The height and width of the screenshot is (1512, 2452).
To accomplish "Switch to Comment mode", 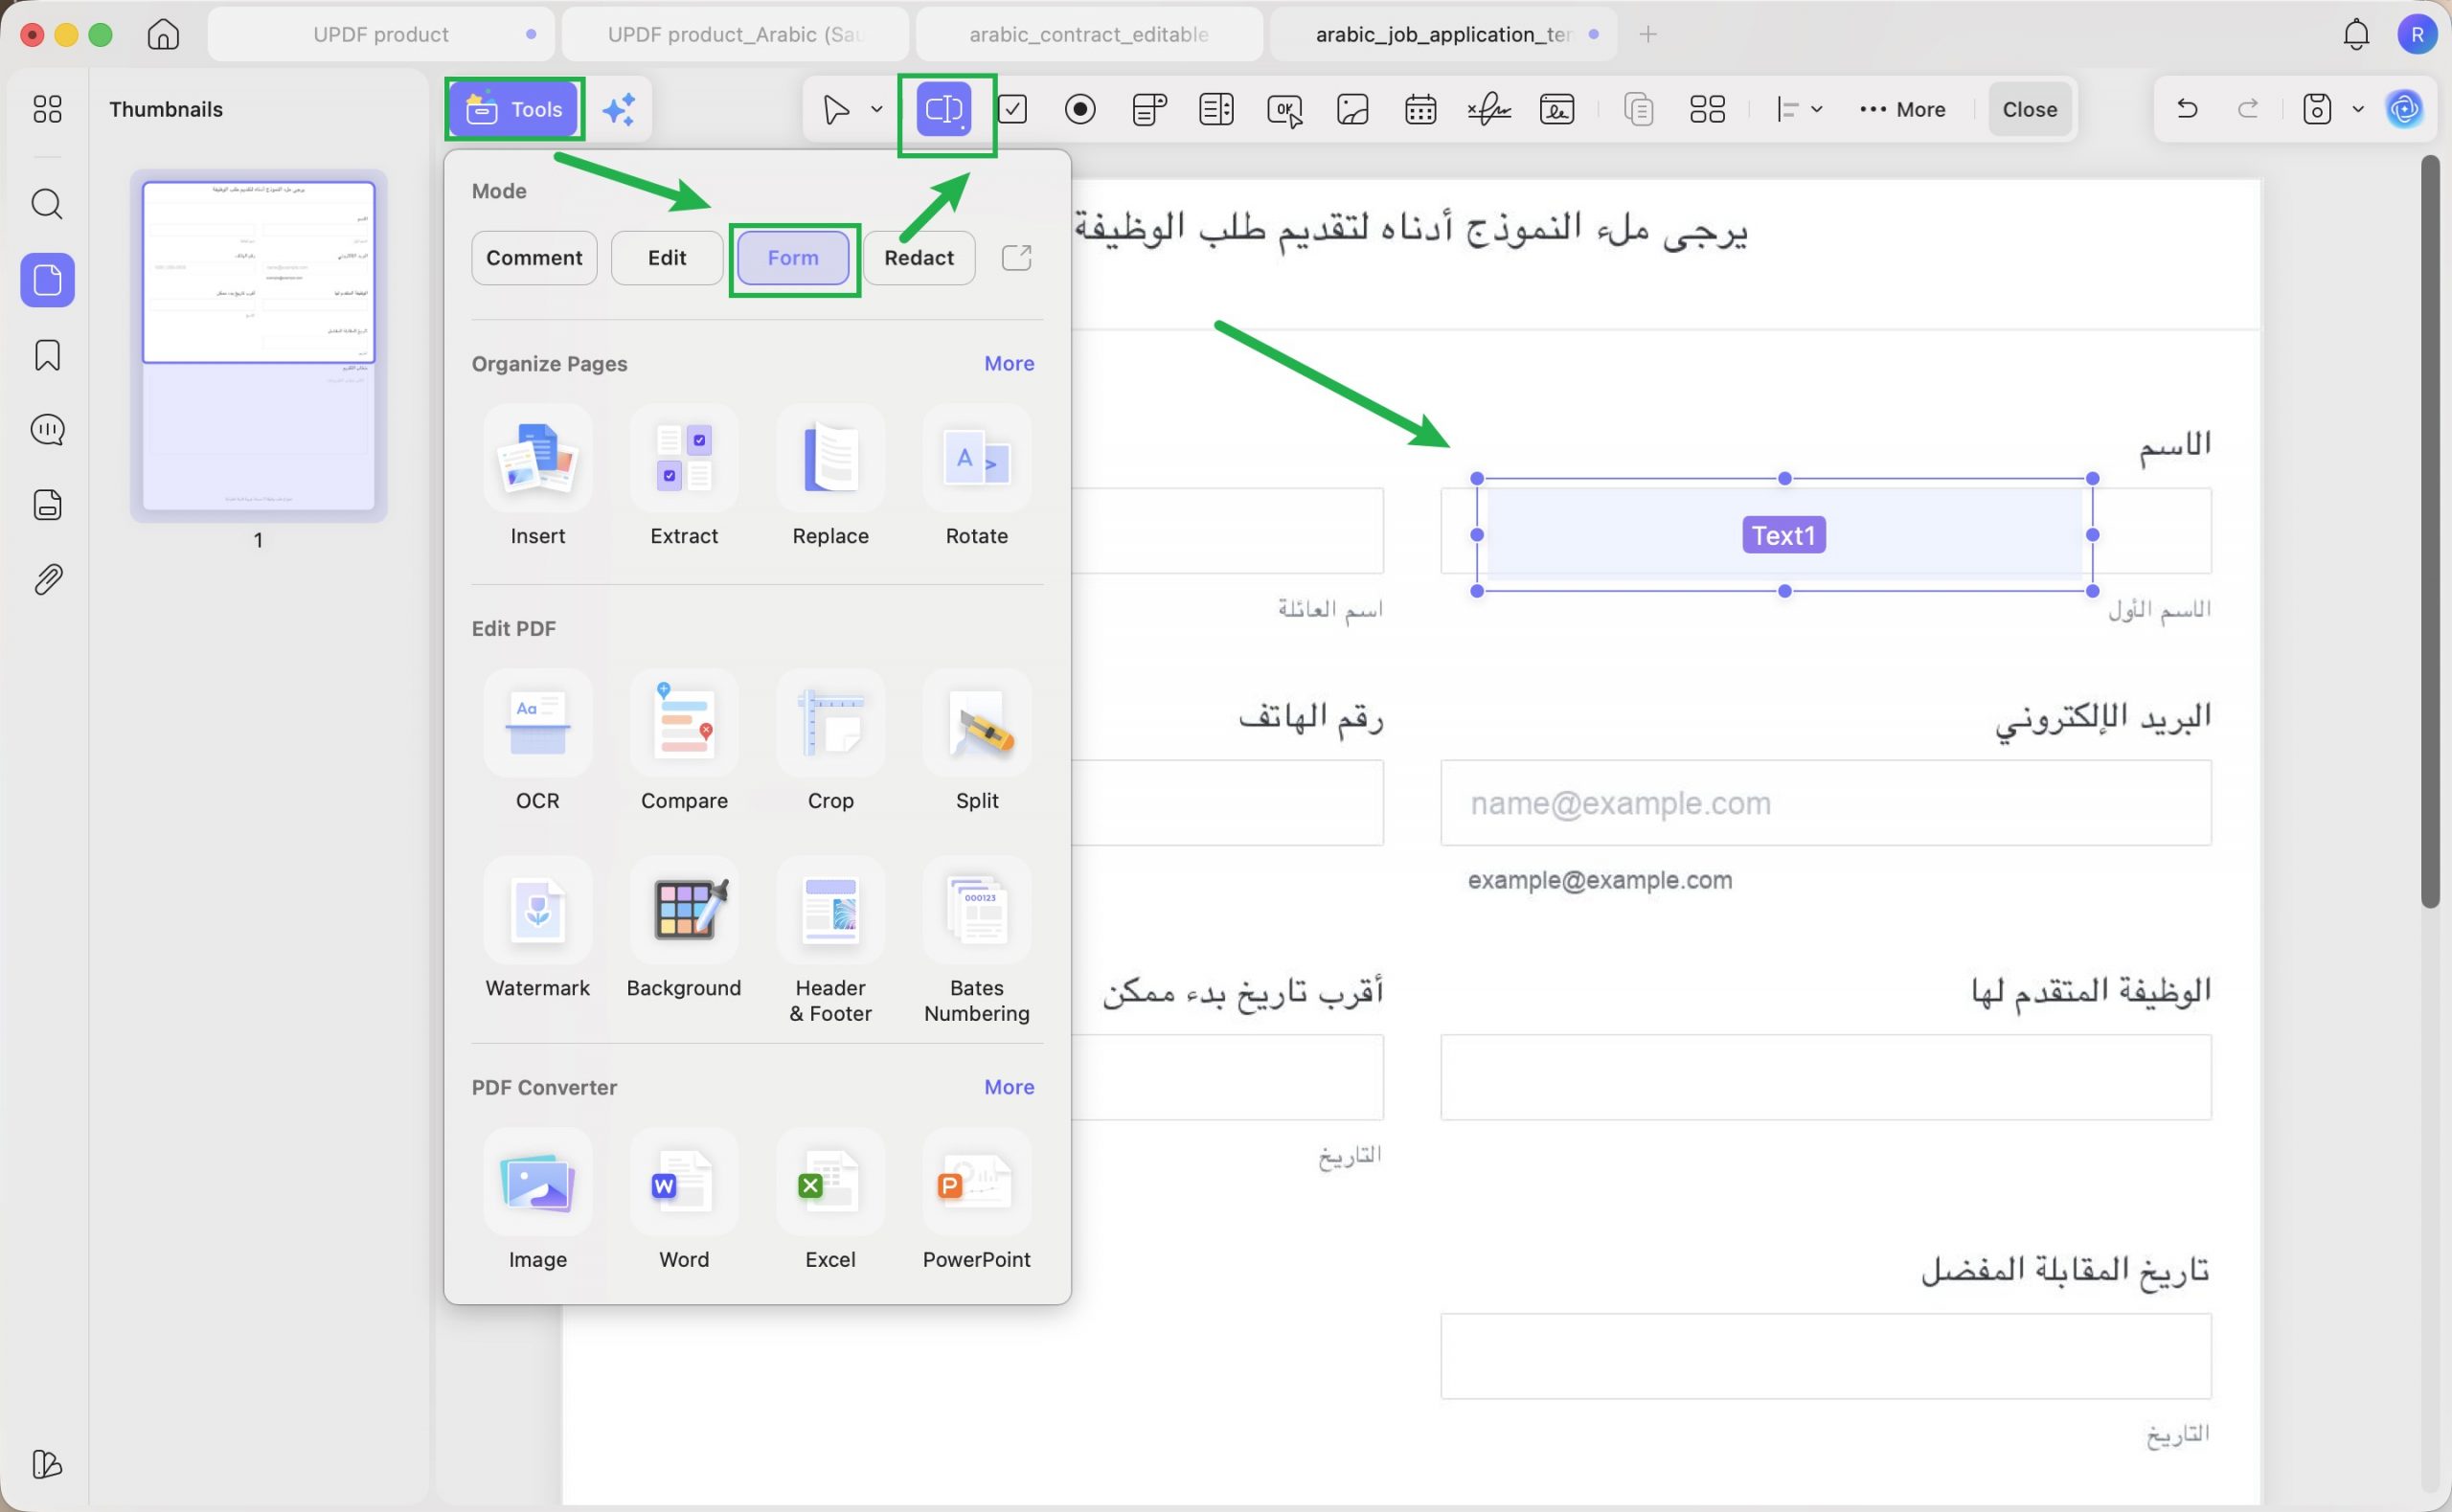I will [534, 258].
